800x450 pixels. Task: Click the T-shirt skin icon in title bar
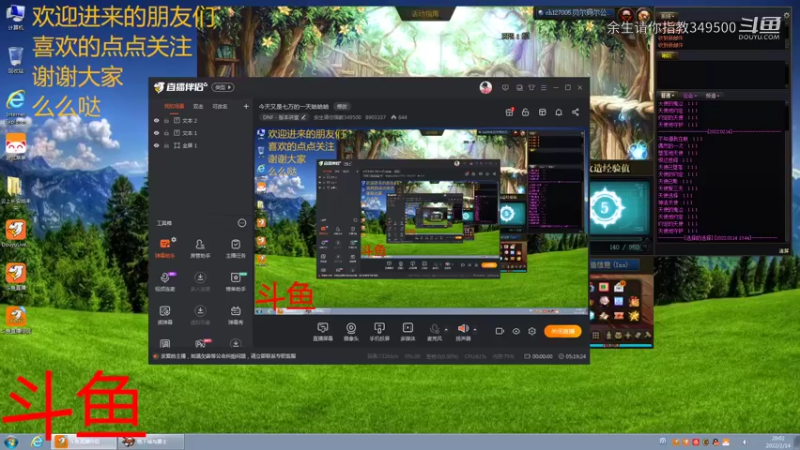pos(532,88)
